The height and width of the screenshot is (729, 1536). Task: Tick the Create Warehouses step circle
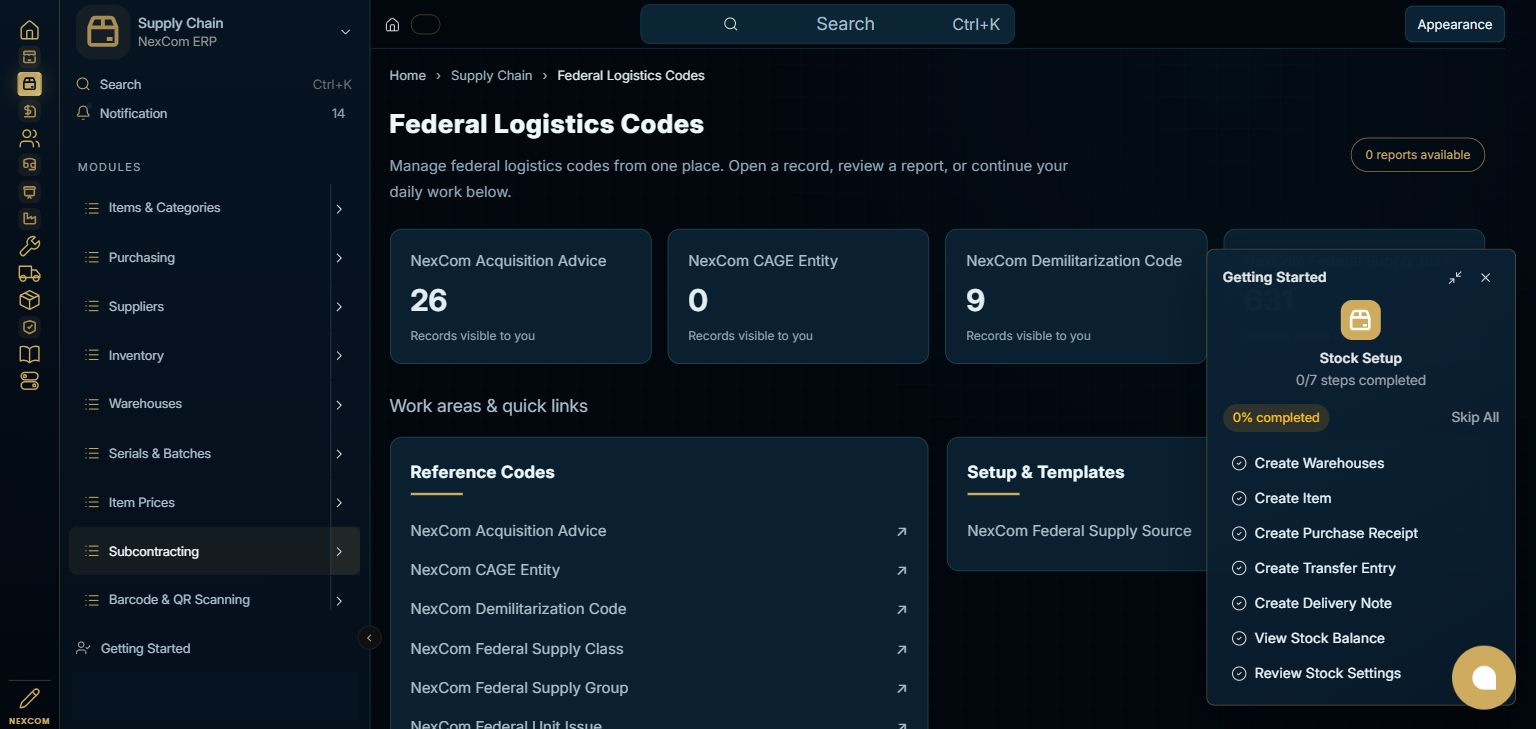1239,463
